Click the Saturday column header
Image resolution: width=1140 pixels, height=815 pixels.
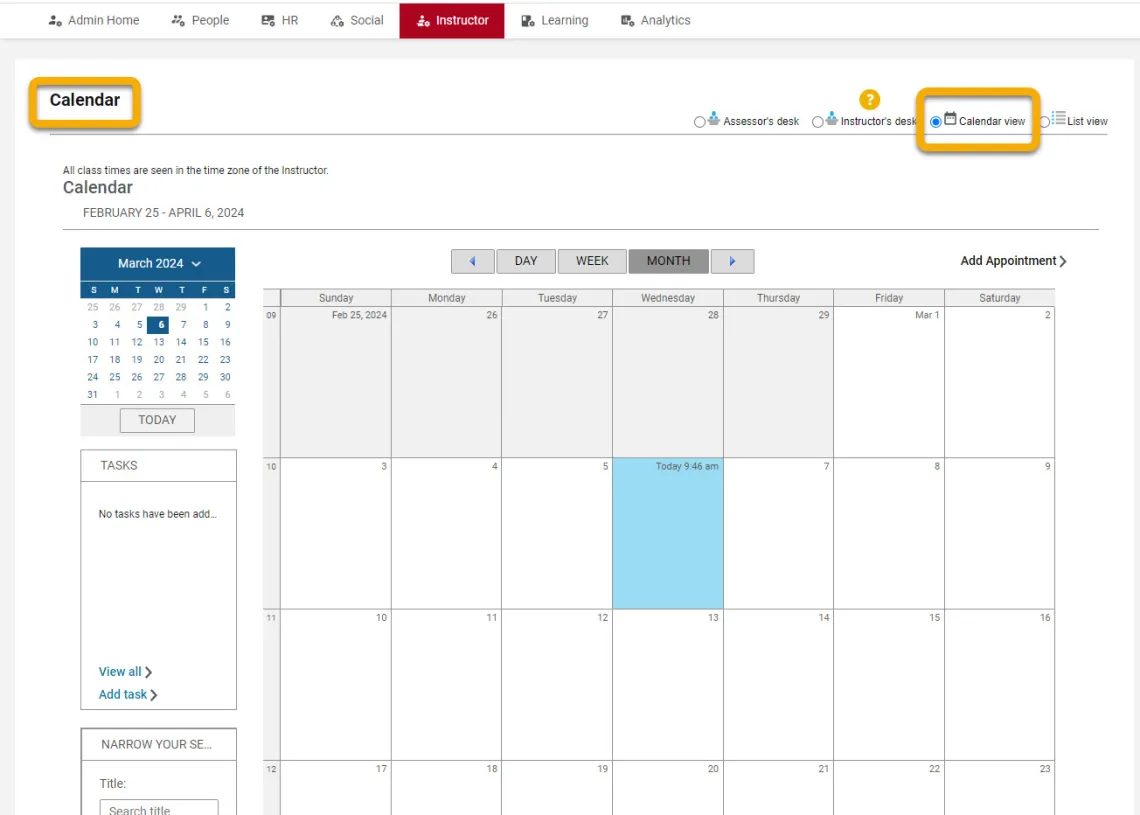(x=999, y=298)
